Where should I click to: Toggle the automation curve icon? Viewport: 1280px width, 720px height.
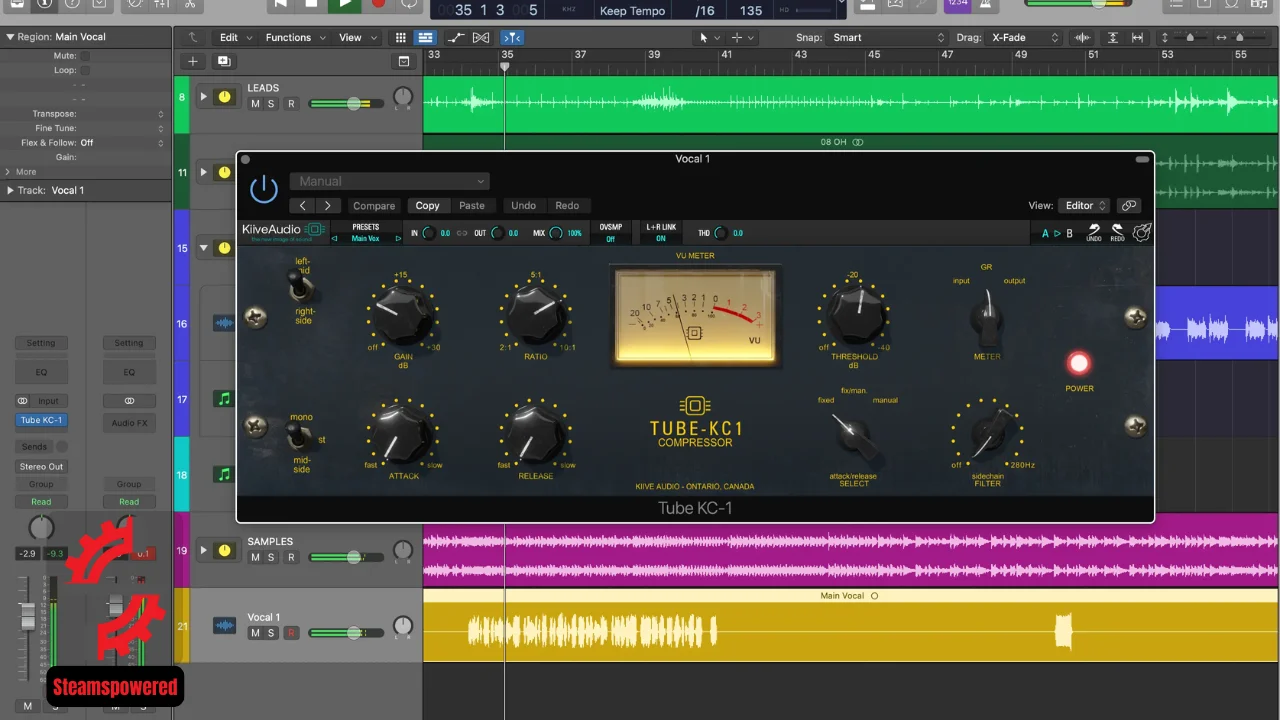click(x=456, y=38)
